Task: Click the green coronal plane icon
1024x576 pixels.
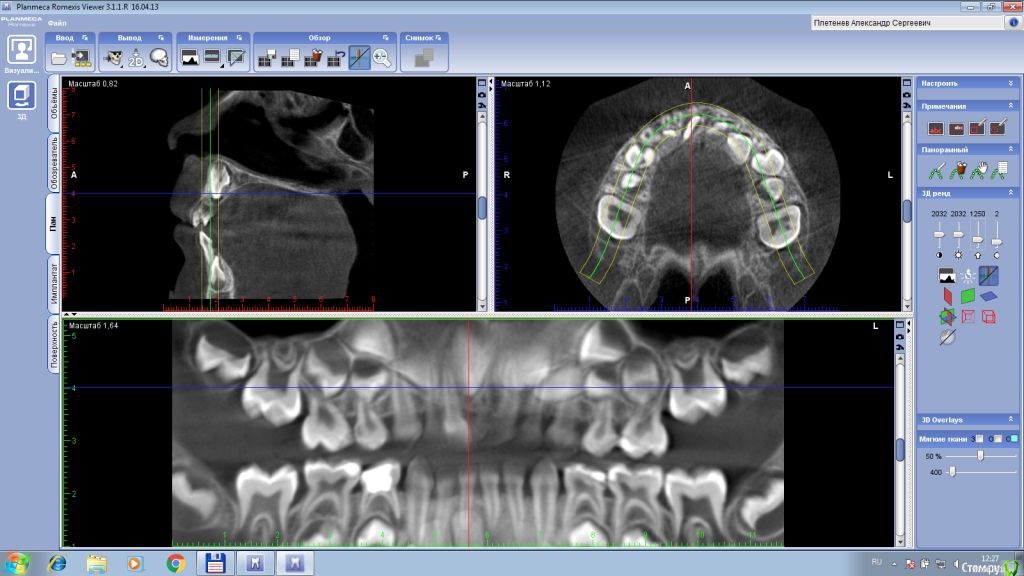Action: (967, 297)
